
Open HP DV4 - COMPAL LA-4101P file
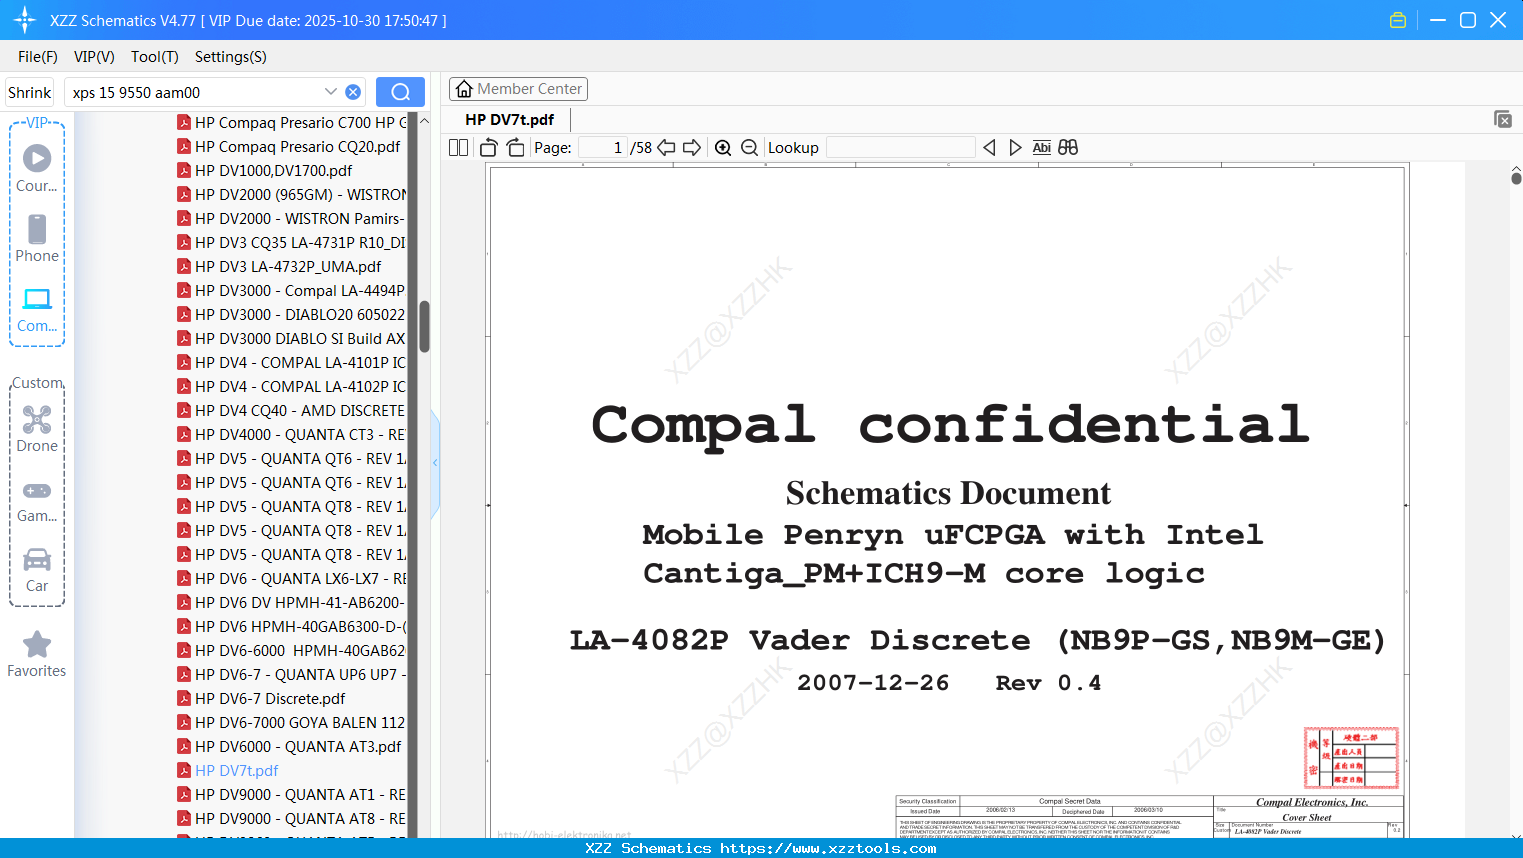(x=292, y=362)
